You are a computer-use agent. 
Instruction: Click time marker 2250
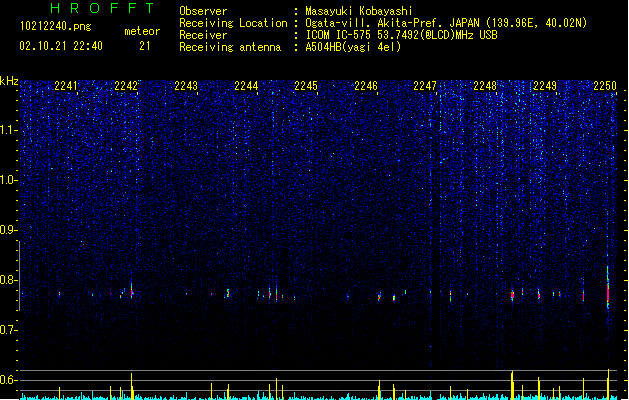click(x=605, y=86)
